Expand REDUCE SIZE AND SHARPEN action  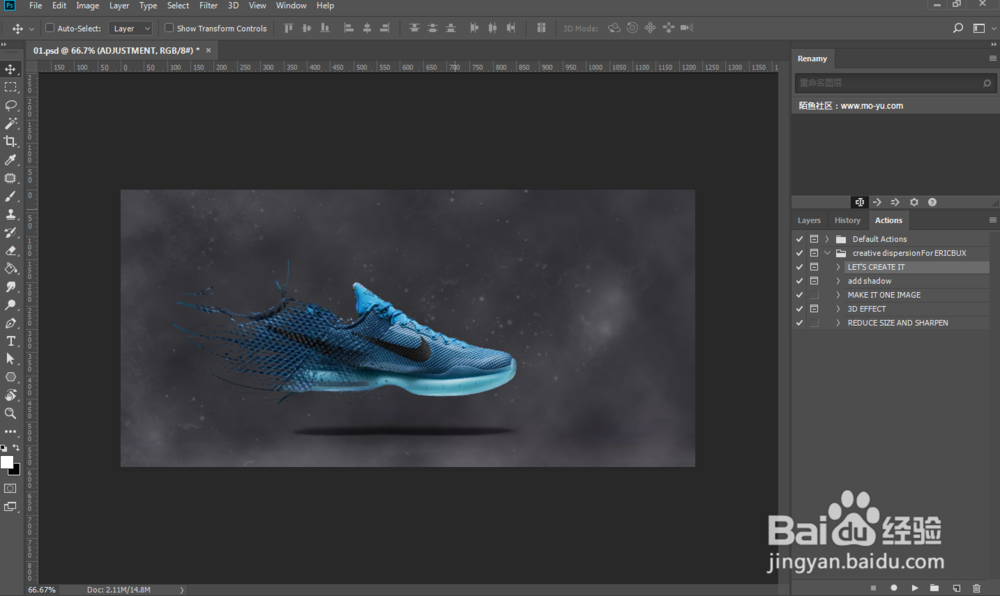coord(838,323)
